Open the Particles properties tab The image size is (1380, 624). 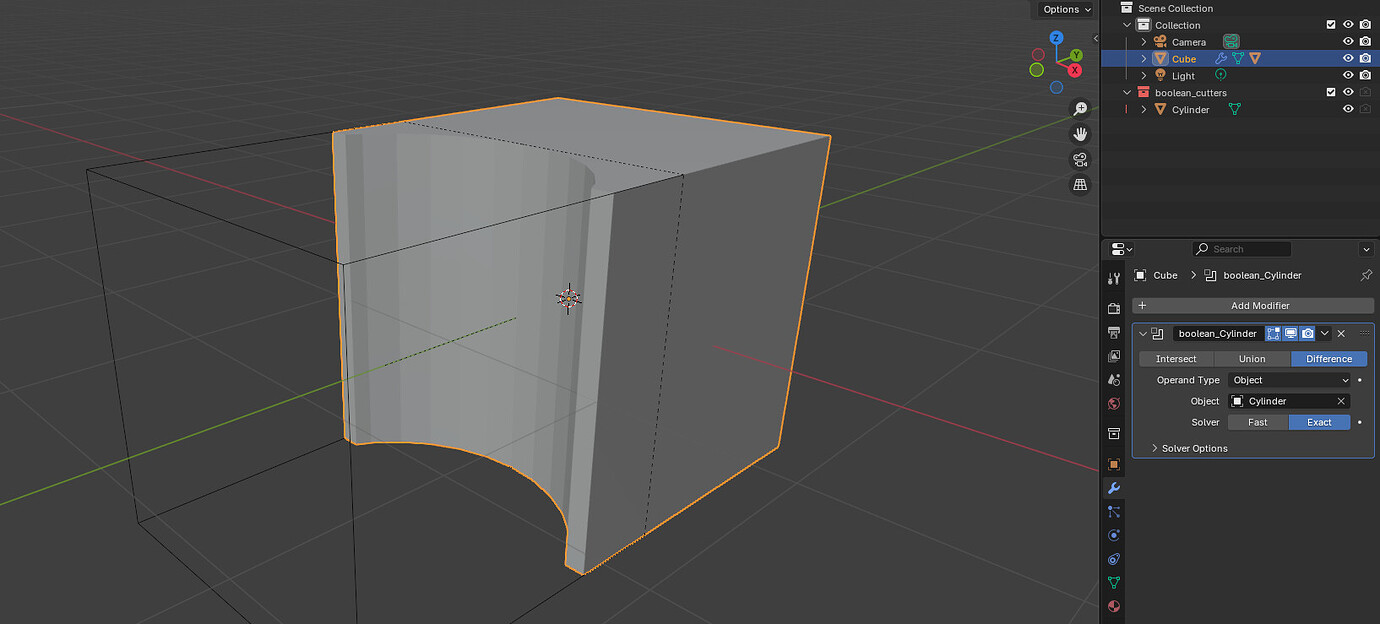(1114, 511)
